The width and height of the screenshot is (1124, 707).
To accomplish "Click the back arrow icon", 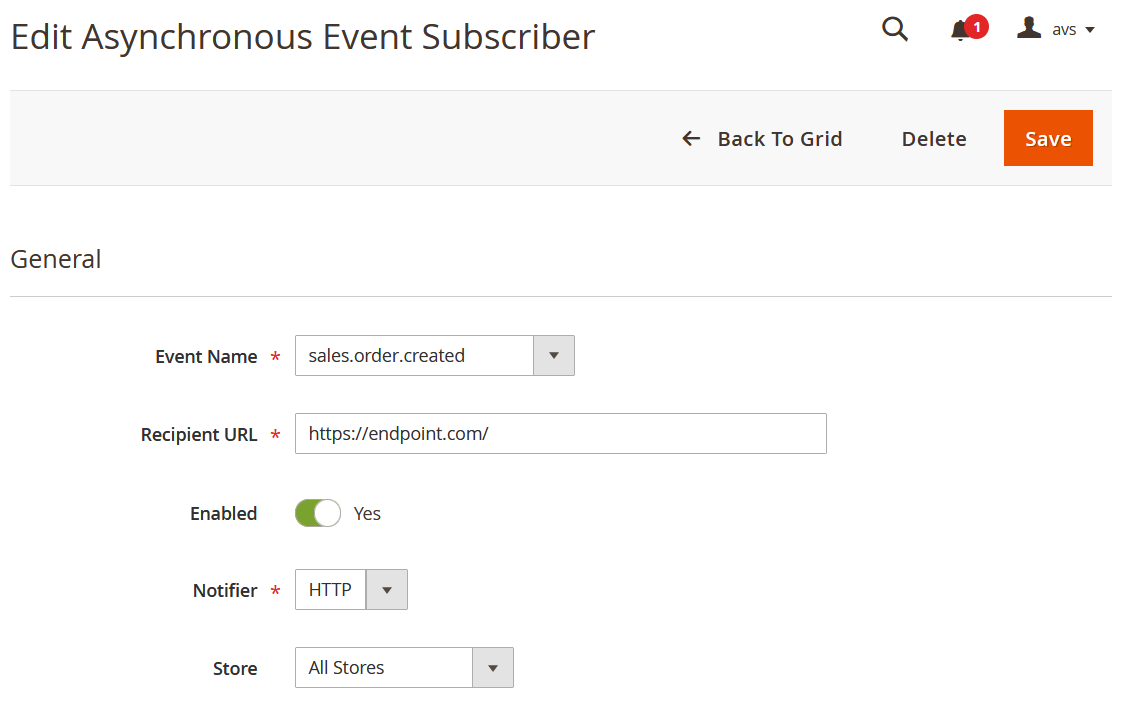I will coord(691,138).
